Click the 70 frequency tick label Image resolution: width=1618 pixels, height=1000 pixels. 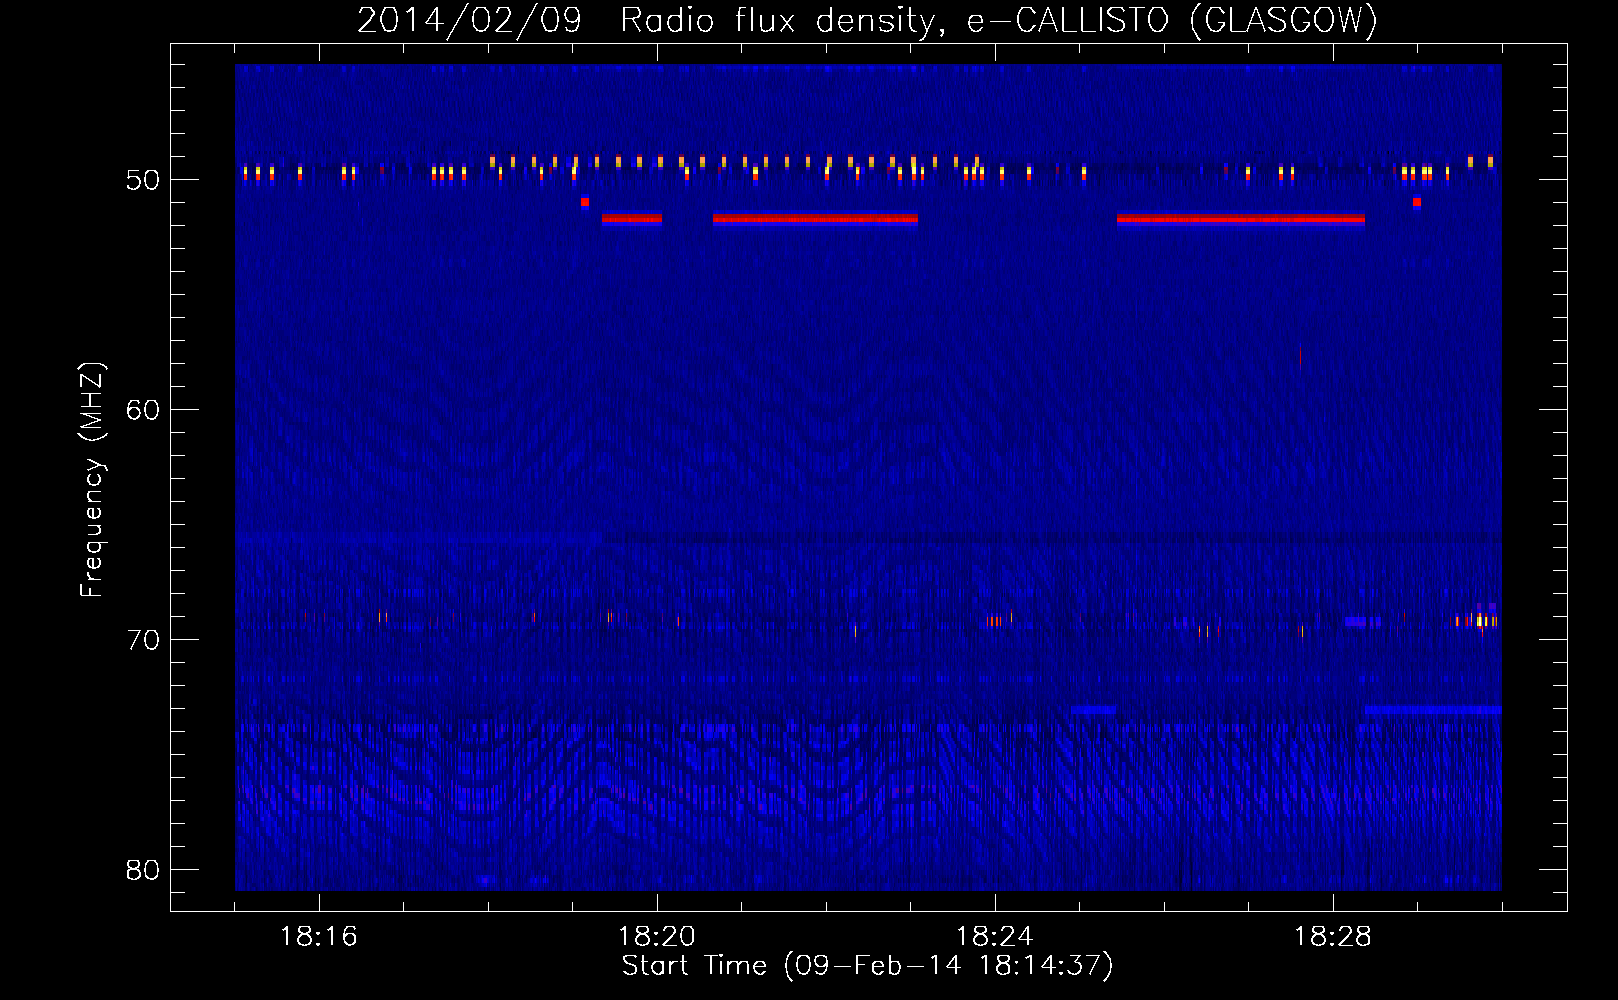pyautogui.click(x=143, y=640)
